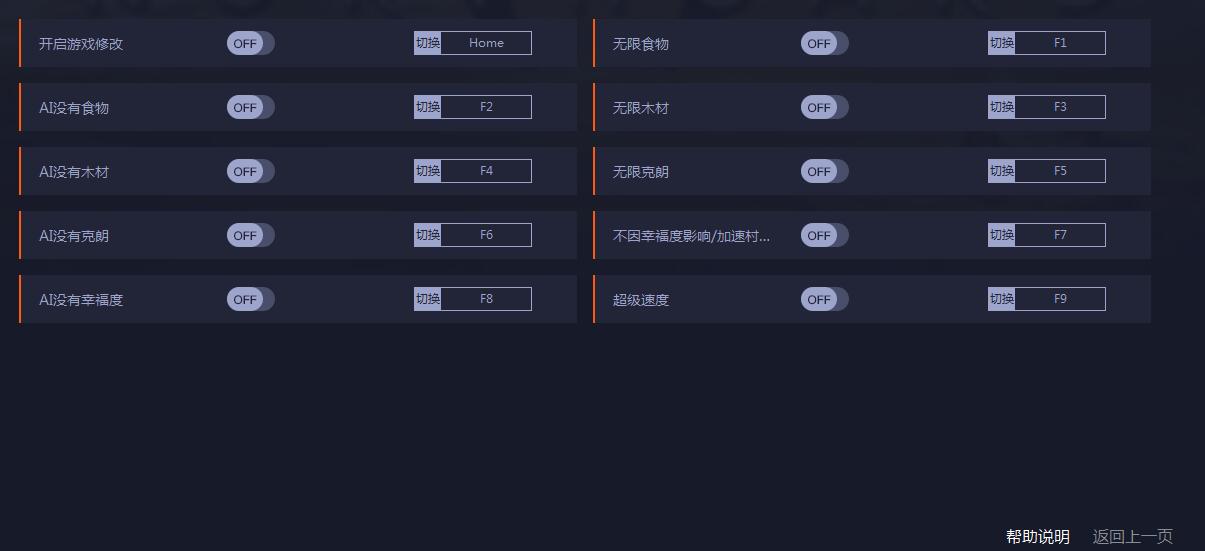
Task: Enable AI没有克朗 toggle
Action: pos(250,235)
